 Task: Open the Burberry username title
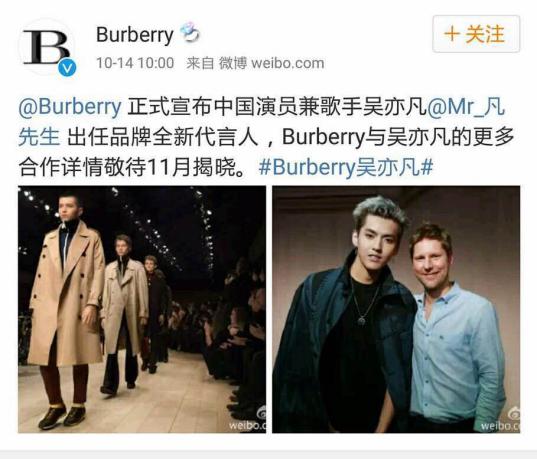tap(135, 35)
